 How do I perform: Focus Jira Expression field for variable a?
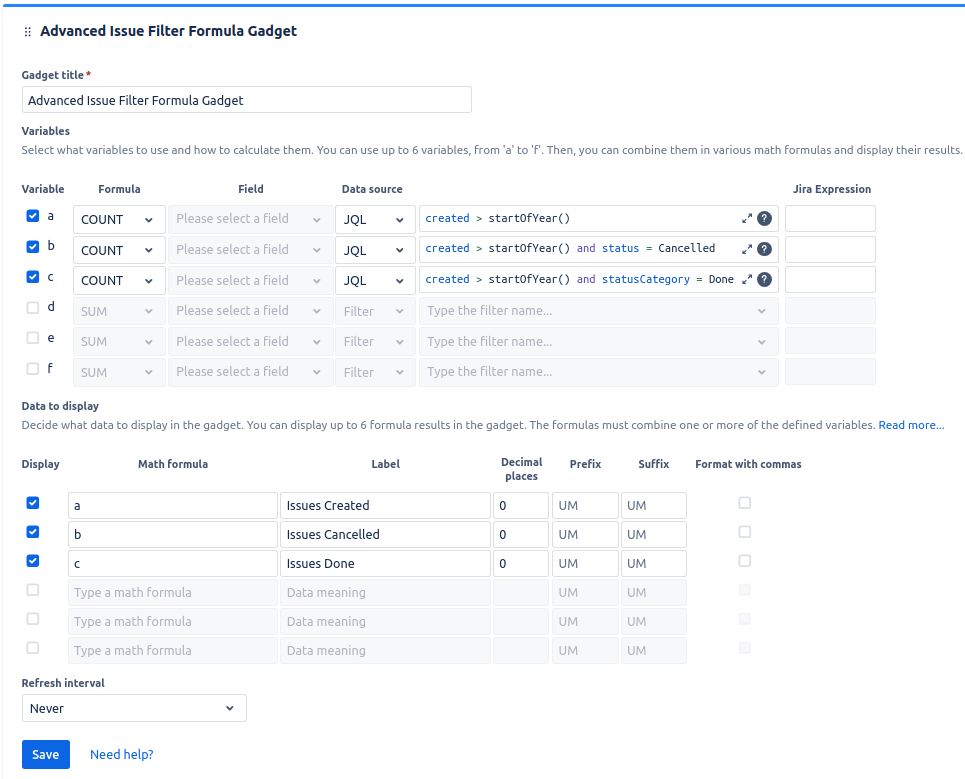coord(830,219)
